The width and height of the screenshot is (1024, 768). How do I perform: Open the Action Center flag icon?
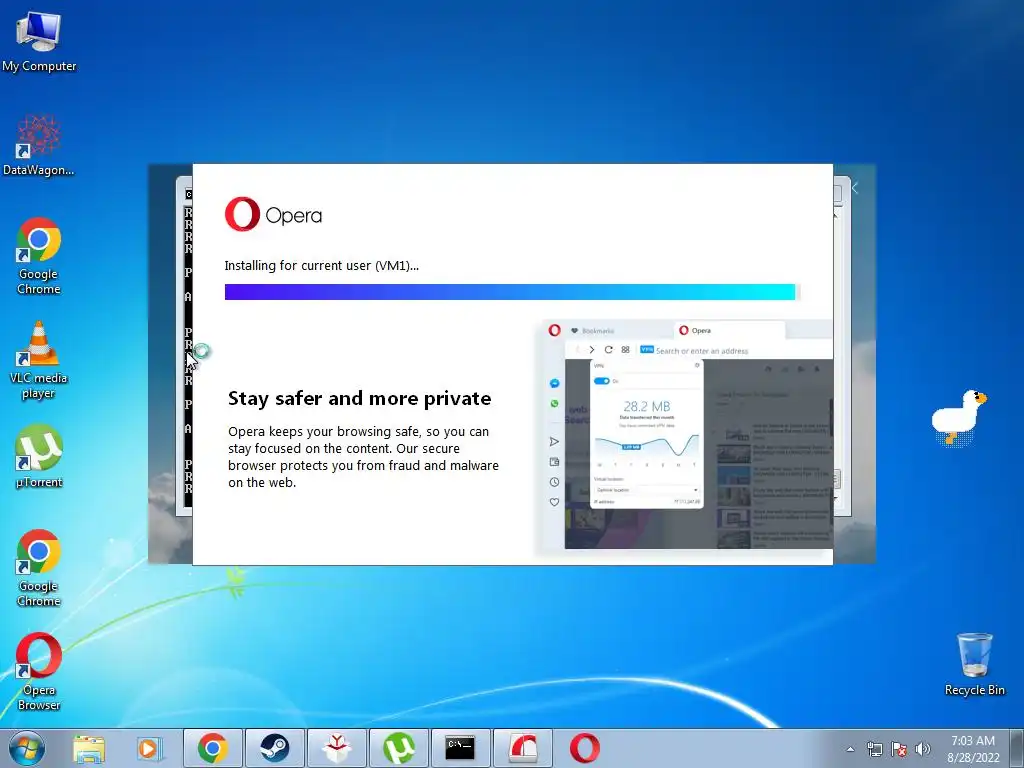(899, 749)
